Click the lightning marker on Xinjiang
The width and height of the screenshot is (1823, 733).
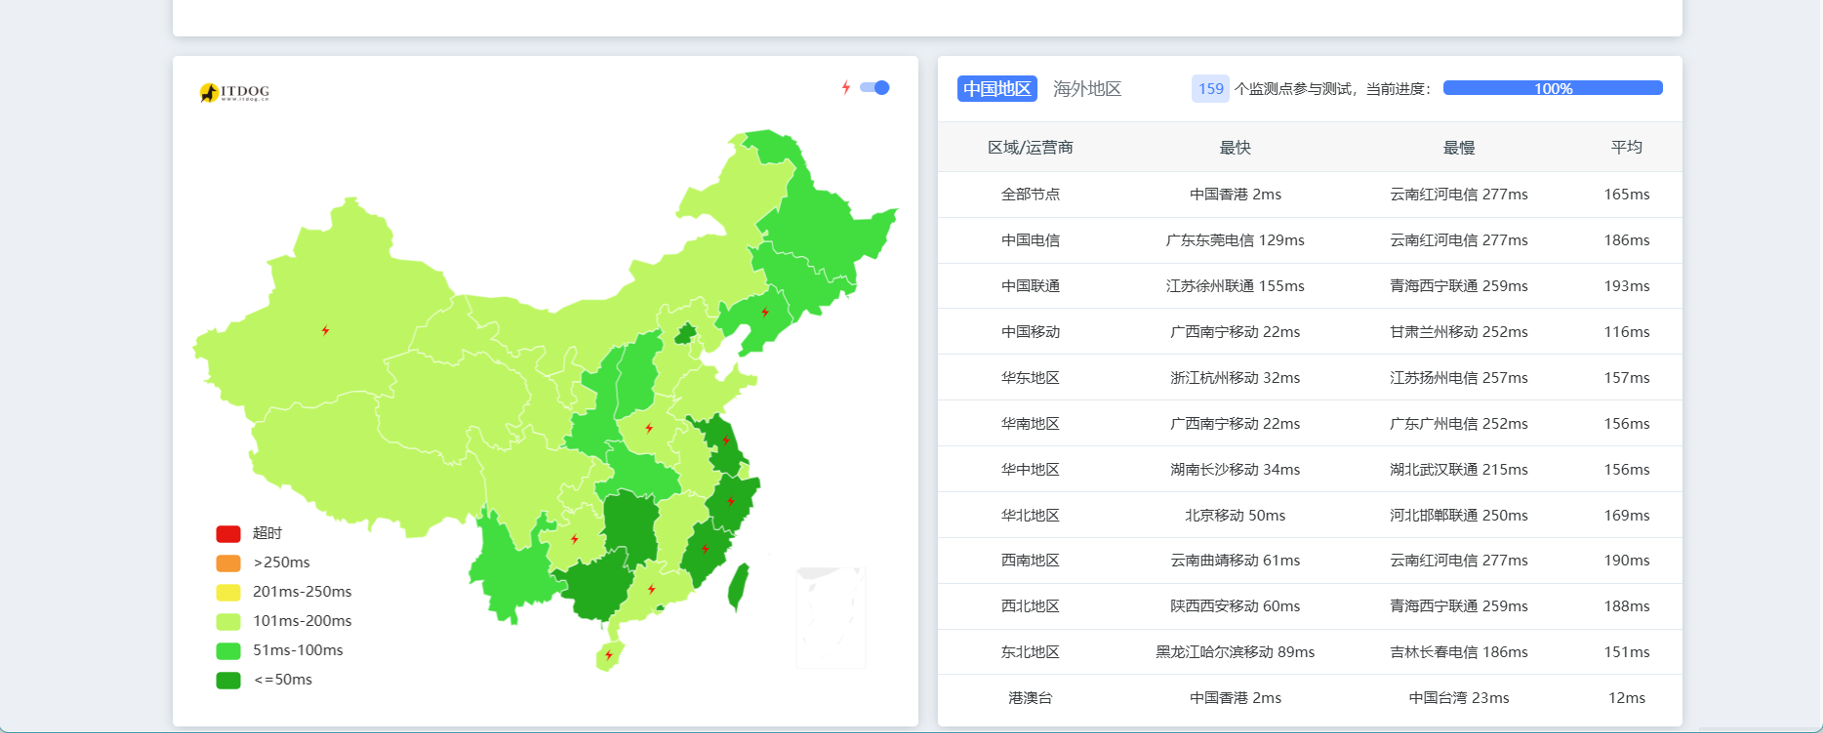tap(325, 330)
